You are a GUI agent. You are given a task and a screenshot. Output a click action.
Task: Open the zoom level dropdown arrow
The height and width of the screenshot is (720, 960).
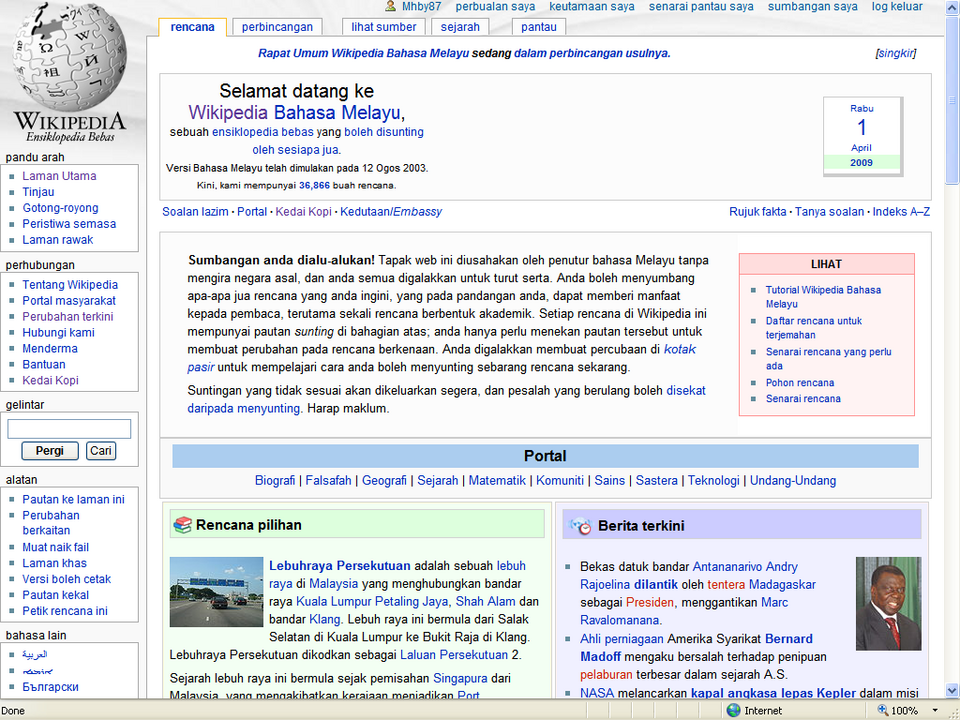tap(935, 711)
